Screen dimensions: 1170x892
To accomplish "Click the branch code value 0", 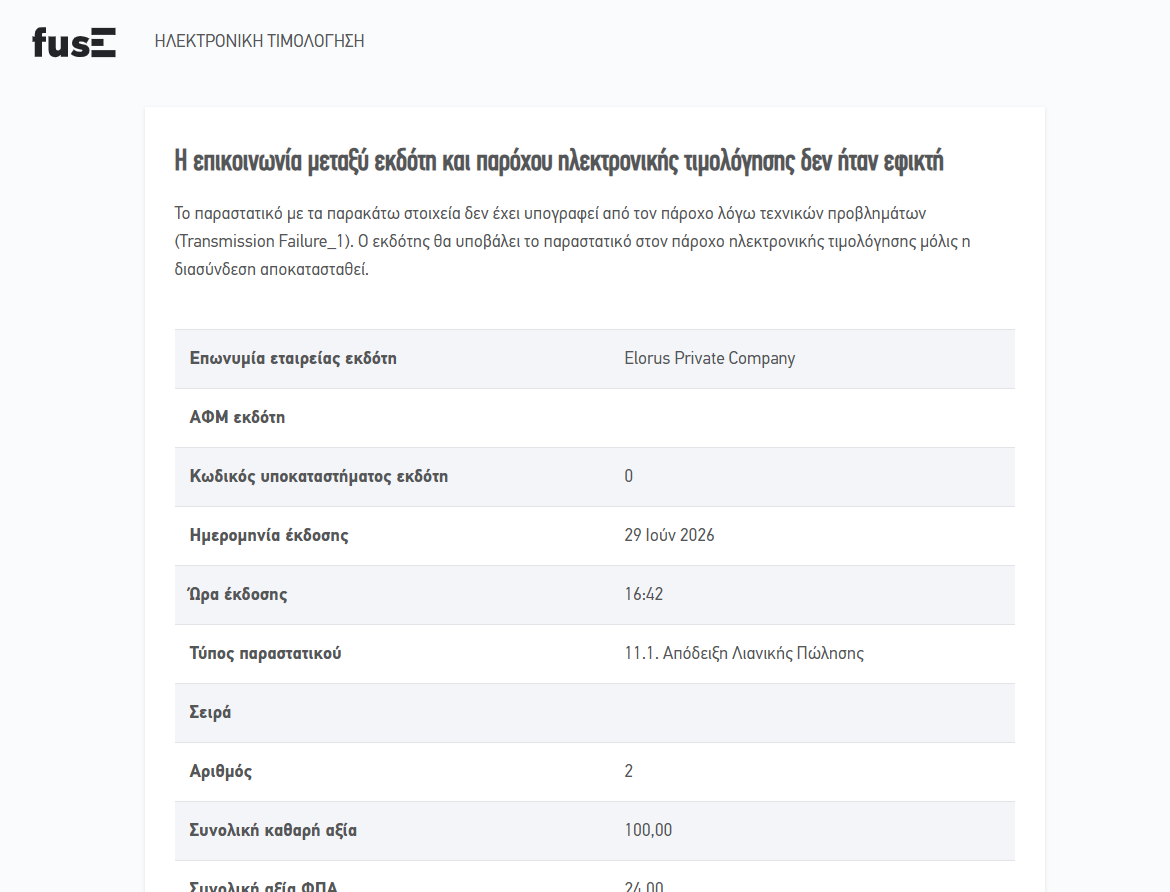I will coord(628,476).
